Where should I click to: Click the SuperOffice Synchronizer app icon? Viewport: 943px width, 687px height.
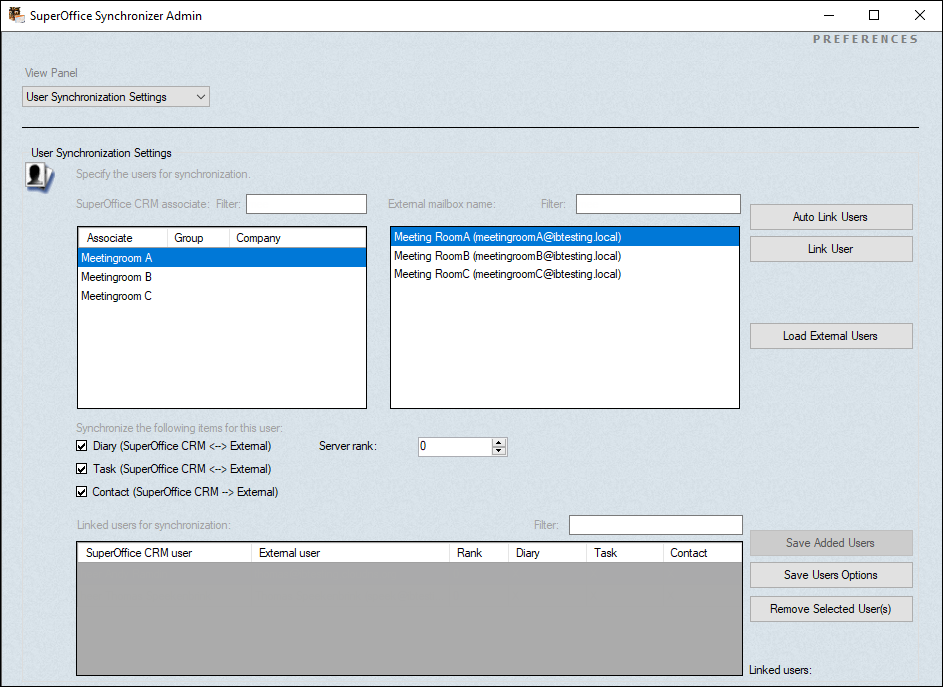16,15
